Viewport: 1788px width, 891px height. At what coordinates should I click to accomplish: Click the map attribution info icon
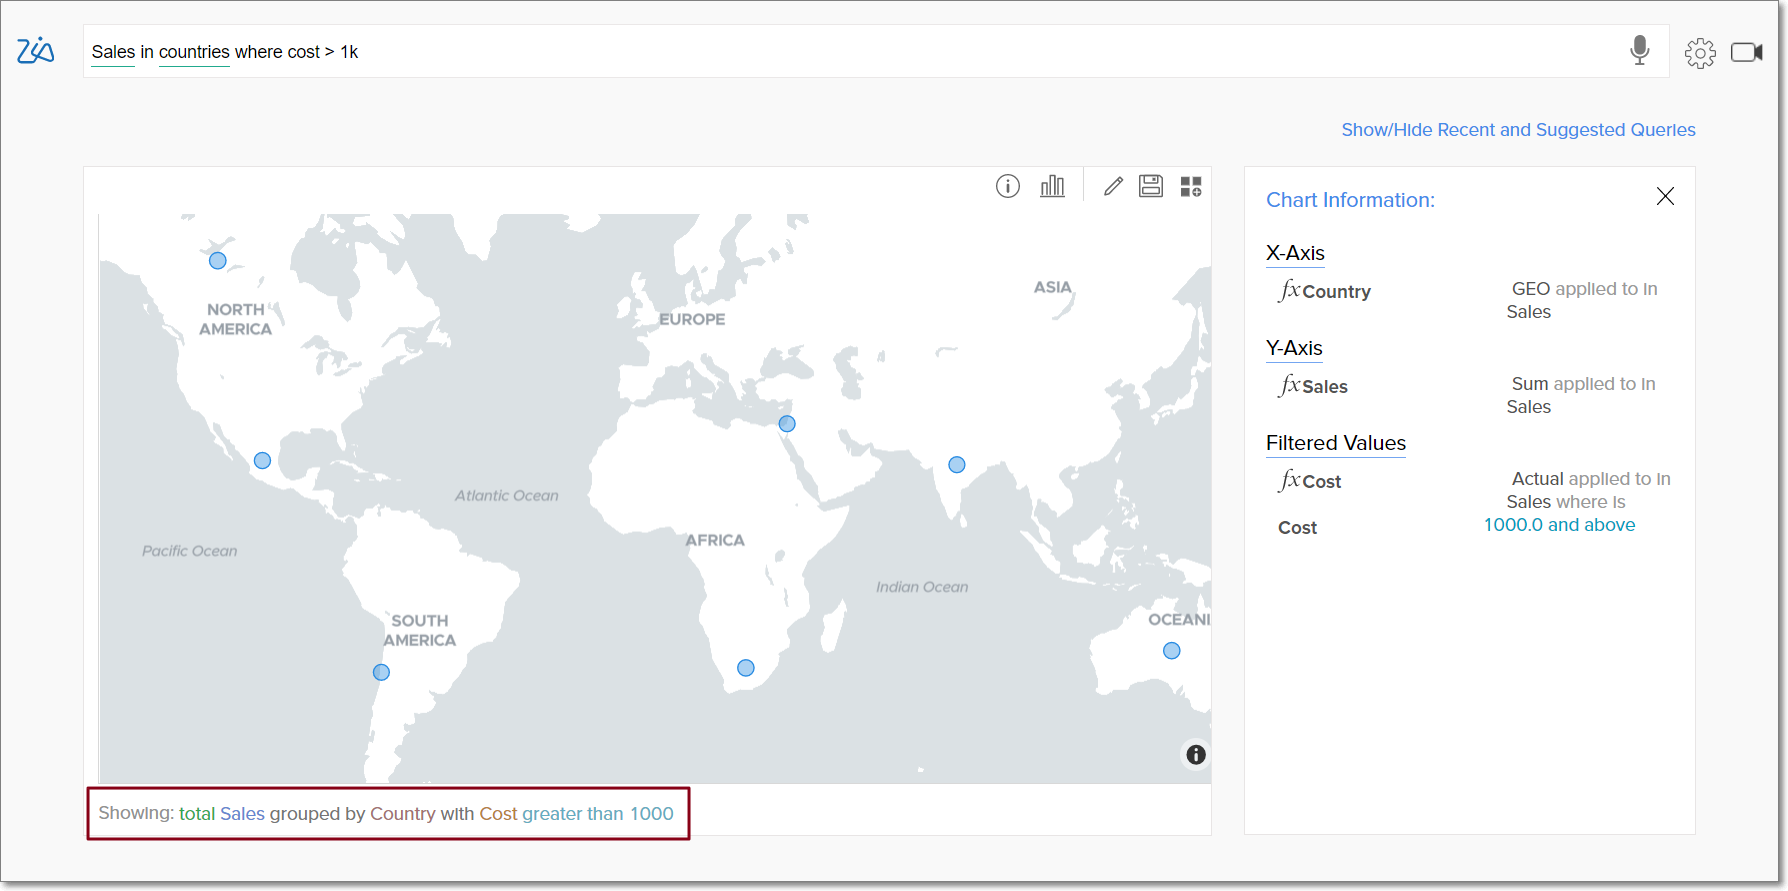(x=1195, y=754)
